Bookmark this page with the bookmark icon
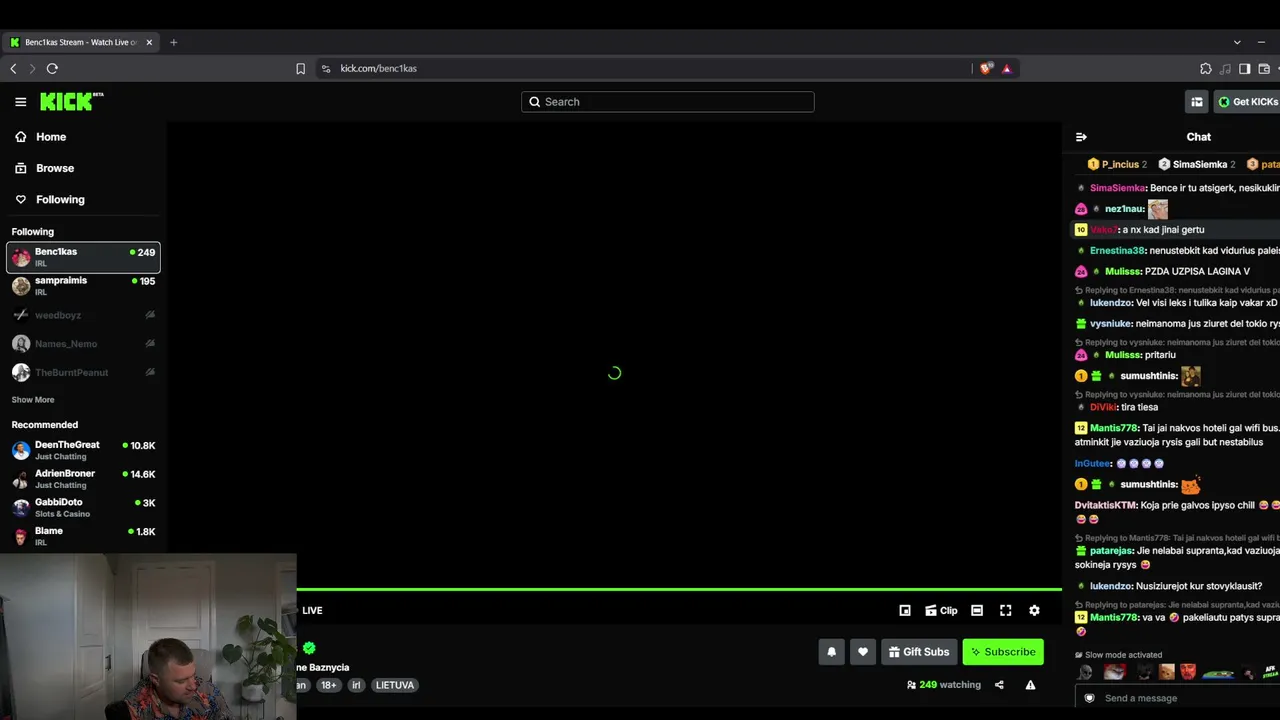The height and width of the screenshot is (720, 1280). pos(300,68)
